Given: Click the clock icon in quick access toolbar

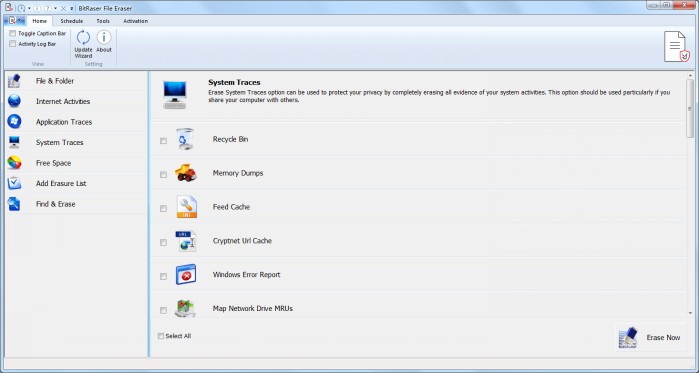Looking at the screenshot, I should click(x=21, y=8).
